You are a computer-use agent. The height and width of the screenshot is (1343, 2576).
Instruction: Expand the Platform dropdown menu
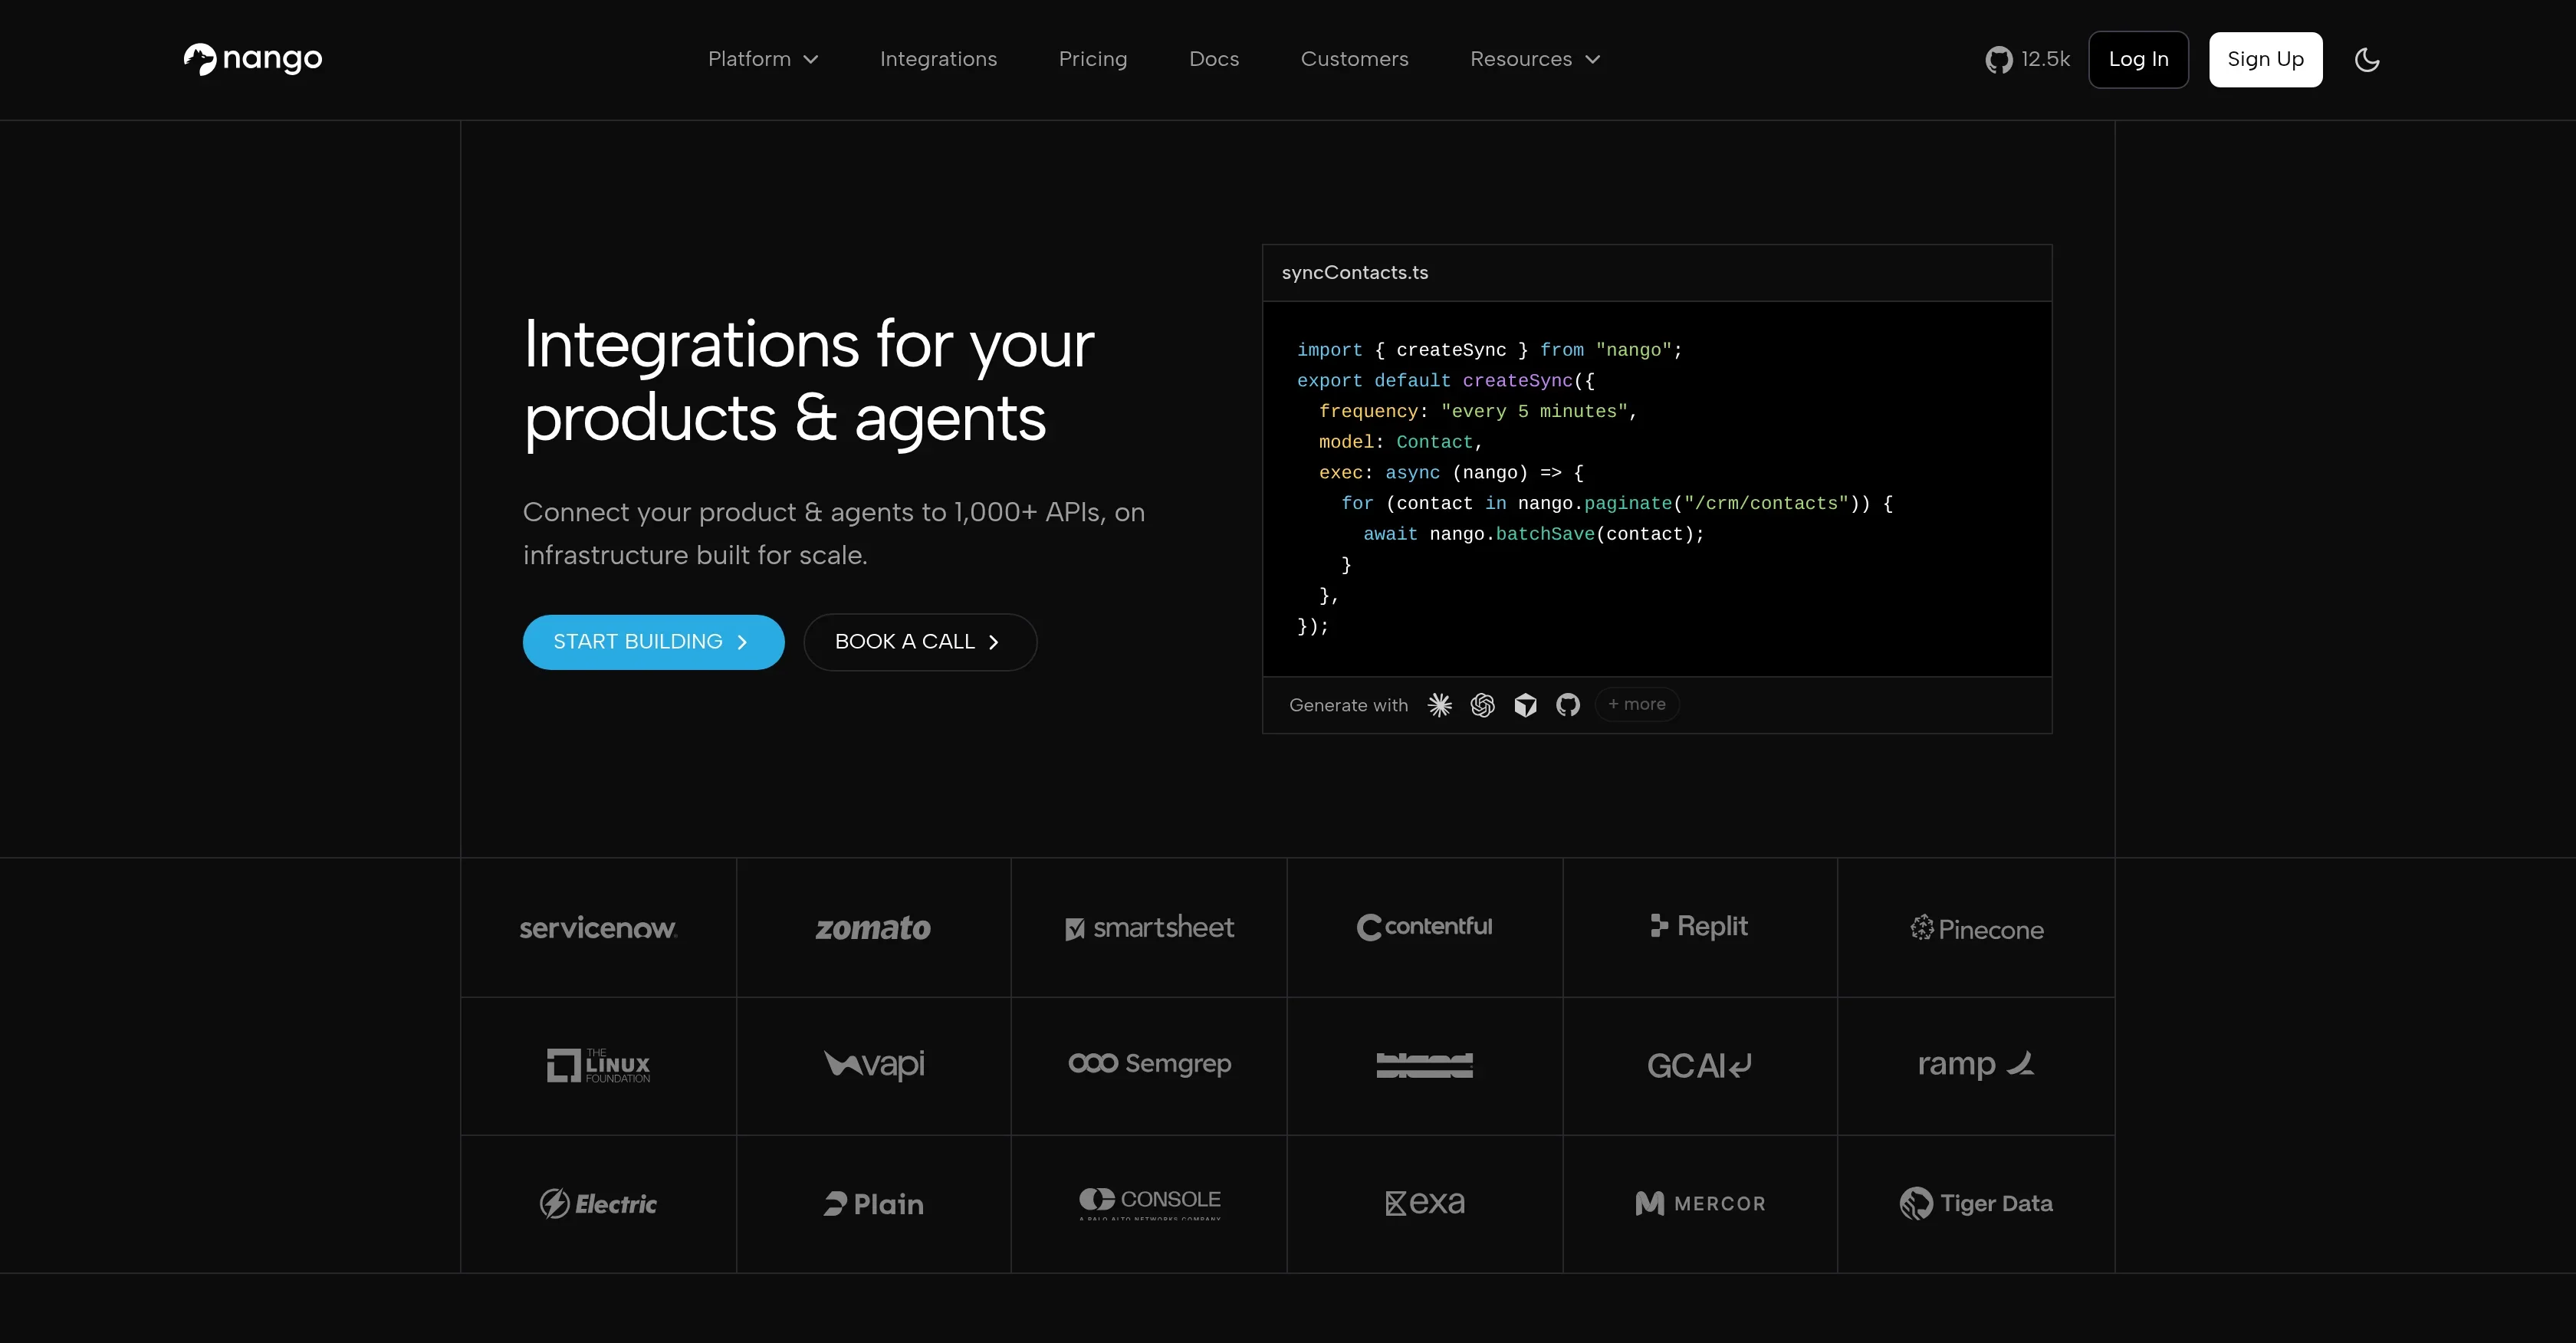763,59
